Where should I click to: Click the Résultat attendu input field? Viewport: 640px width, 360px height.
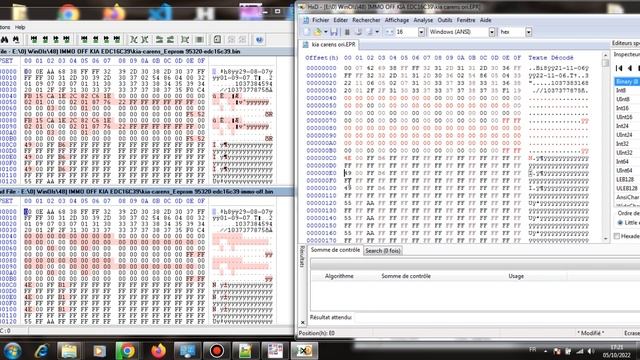(x=496, y=317)
